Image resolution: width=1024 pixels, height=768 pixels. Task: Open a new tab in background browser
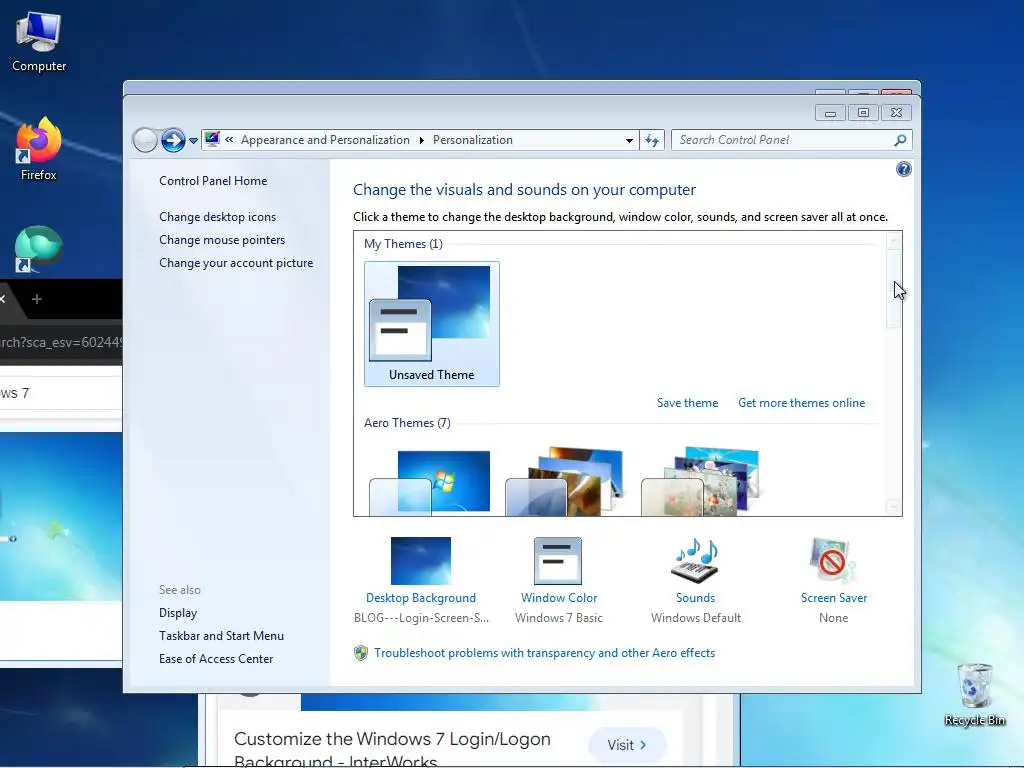[x=37, y=299]
